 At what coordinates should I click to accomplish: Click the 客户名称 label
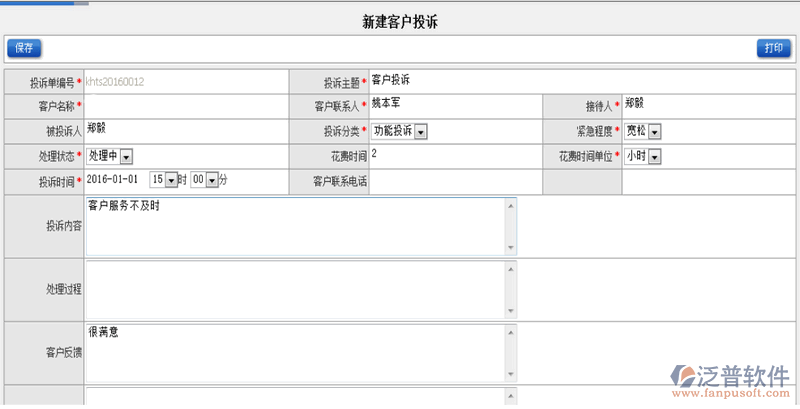(57, 107)
